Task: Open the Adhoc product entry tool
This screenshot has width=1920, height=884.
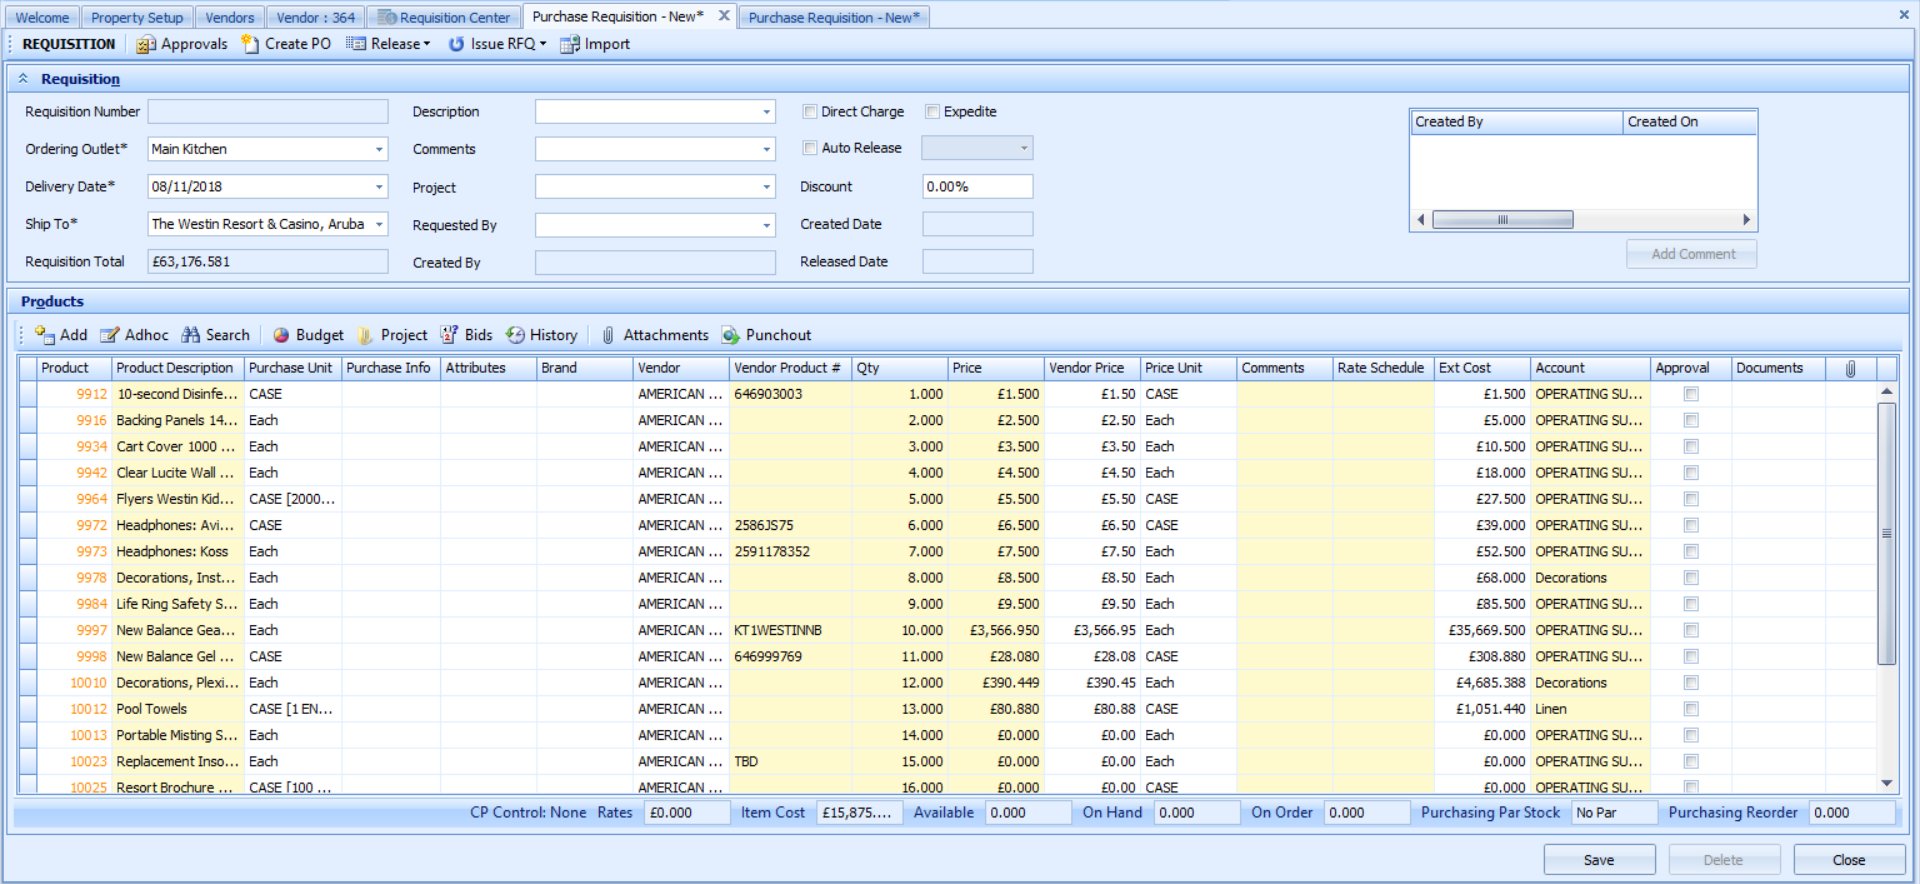Action: coord(110,335)
